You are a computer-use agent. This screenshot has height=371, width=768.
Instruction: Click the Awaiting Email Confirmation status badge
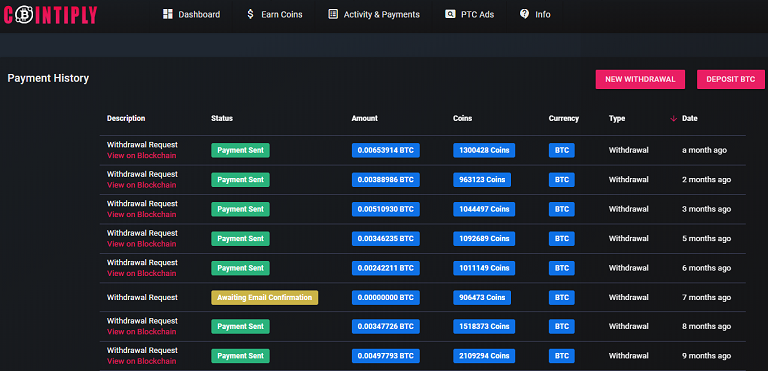point(264,297)
